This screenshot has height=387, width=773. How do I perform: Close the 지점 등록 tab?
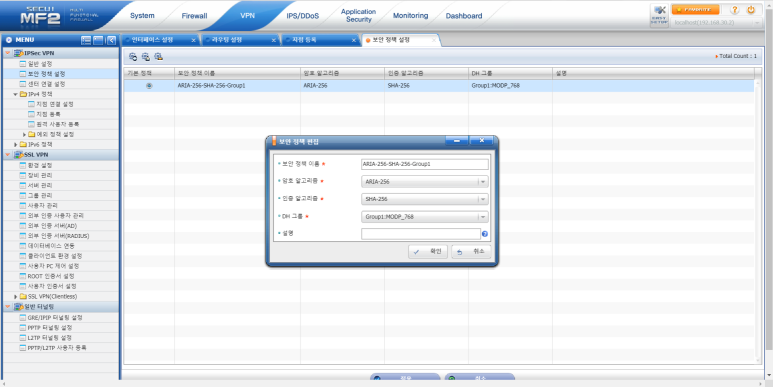pos(353,40)
